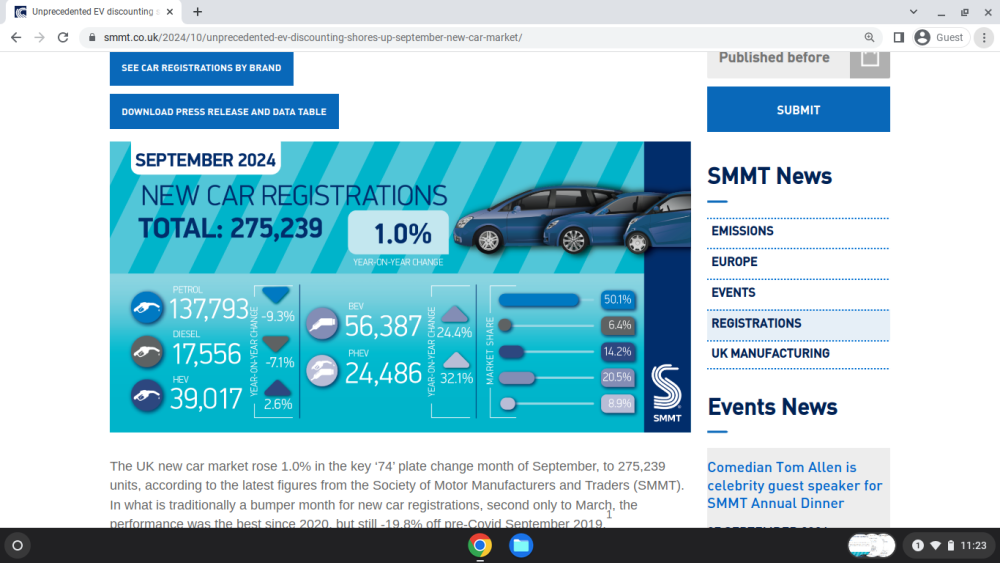Open Comedian Tom Allen article link
1000x563 pixels.
[x=795, y=485]
